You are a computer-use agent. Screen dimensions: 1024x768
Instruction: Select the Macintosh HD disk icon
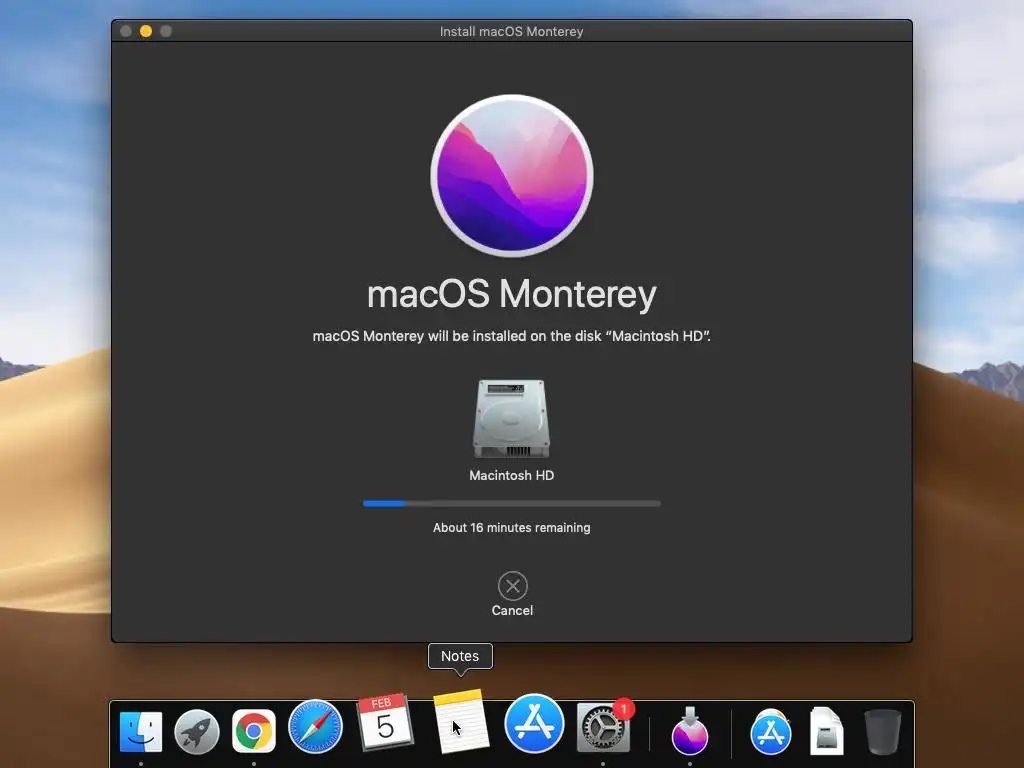pos(511,419)
